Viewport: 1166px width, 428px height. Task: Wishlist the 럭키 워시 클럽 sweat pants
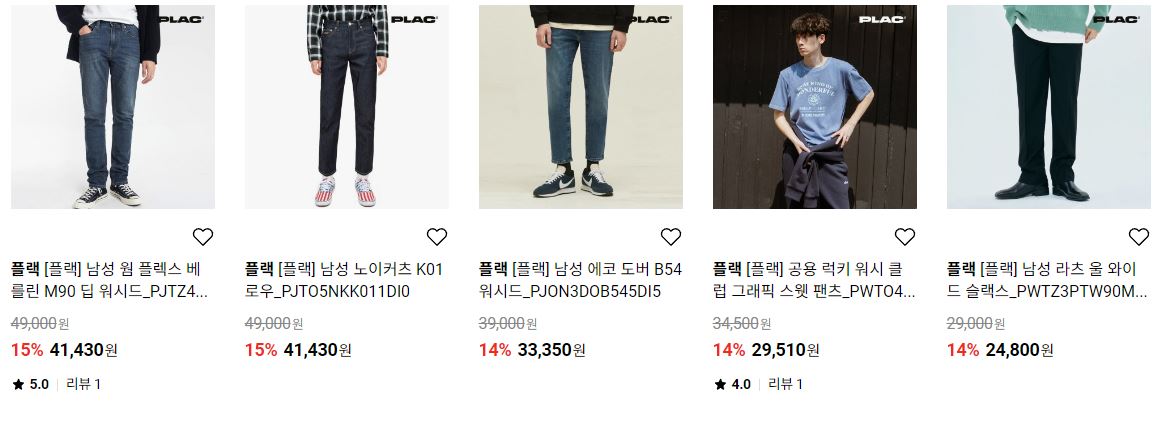[x=904, y=237]
